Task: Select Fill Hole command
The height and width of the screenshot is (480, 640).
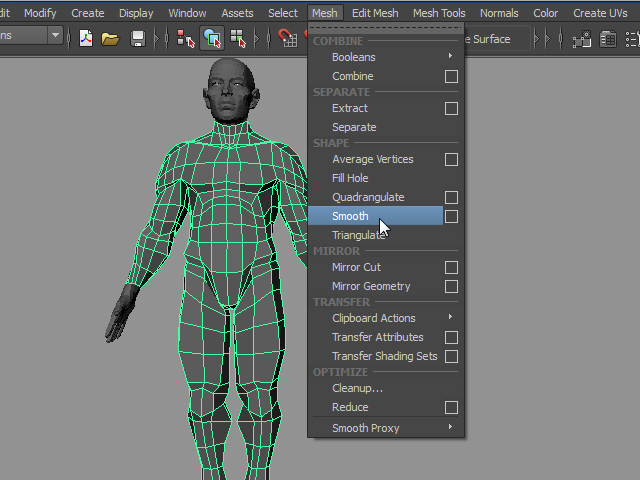Action: 350,178
